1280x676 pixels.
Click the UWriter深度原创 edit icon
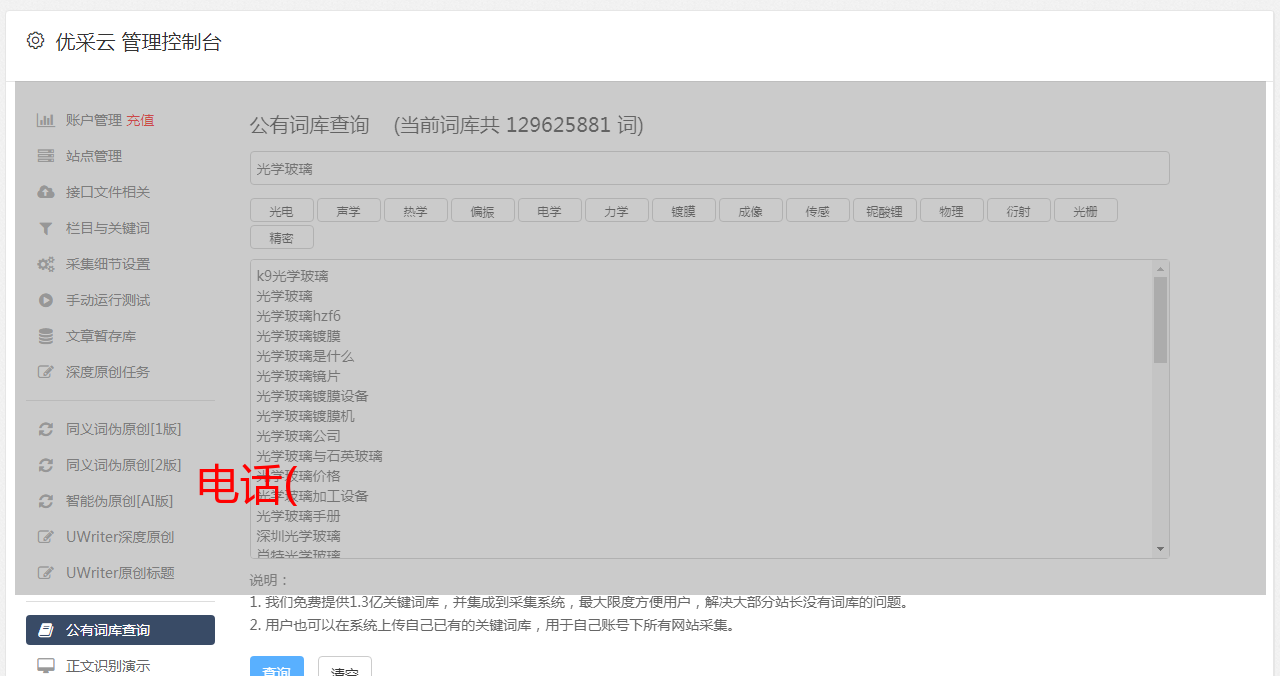46,537
